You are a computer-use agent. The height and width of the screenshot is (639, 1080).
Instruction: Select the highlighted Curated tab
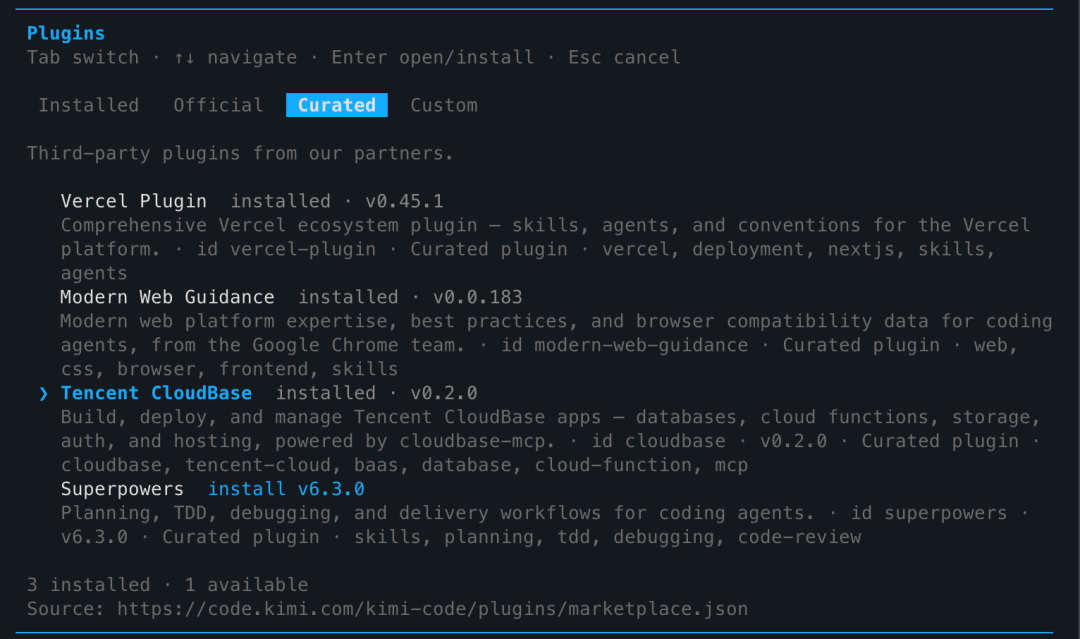coord(337,105)
